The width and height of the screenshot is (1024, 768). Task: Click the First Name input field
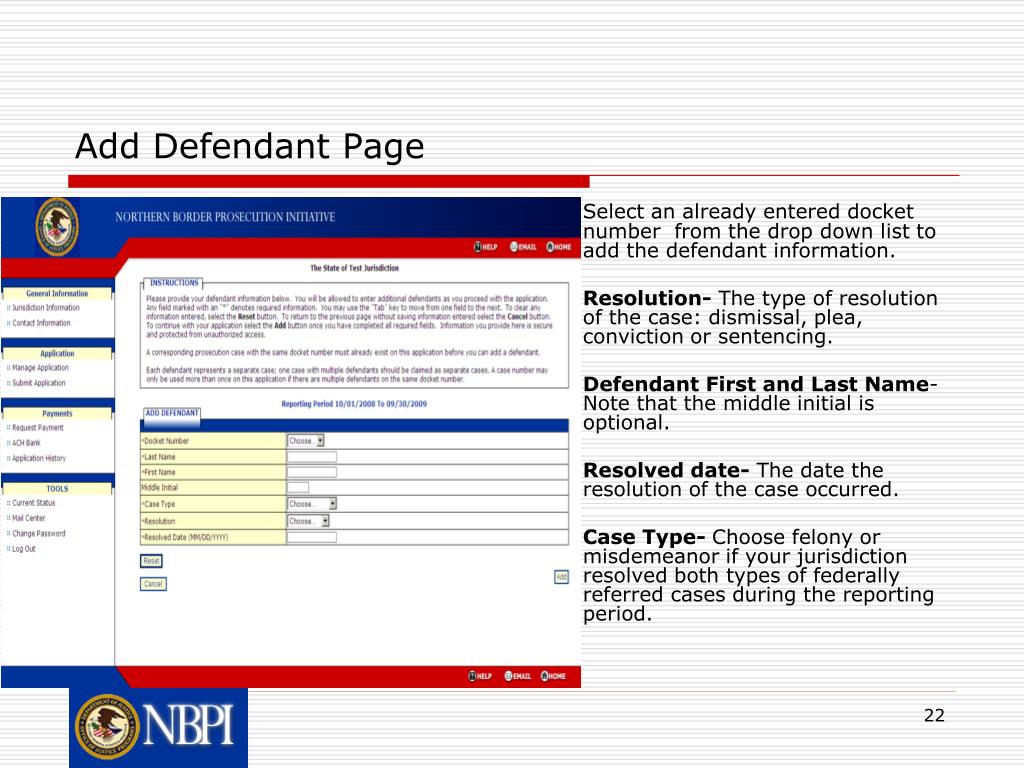click(312, 472)
